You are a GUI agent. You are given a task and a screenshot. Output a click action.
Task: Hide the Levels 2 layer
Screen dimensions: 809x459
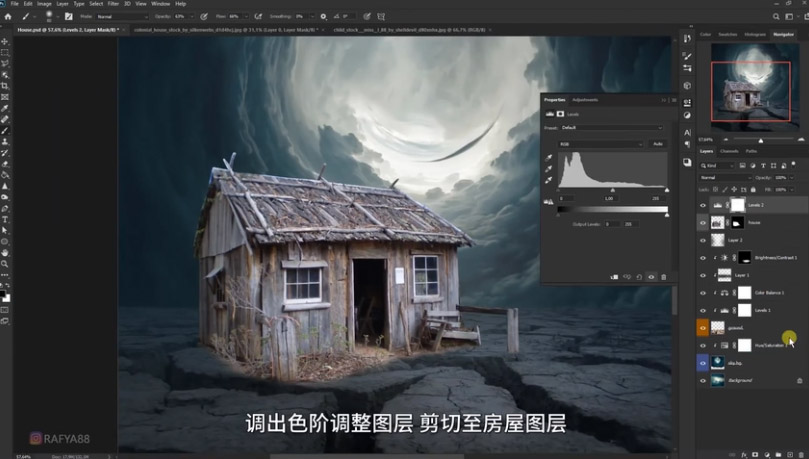point(702,205)
